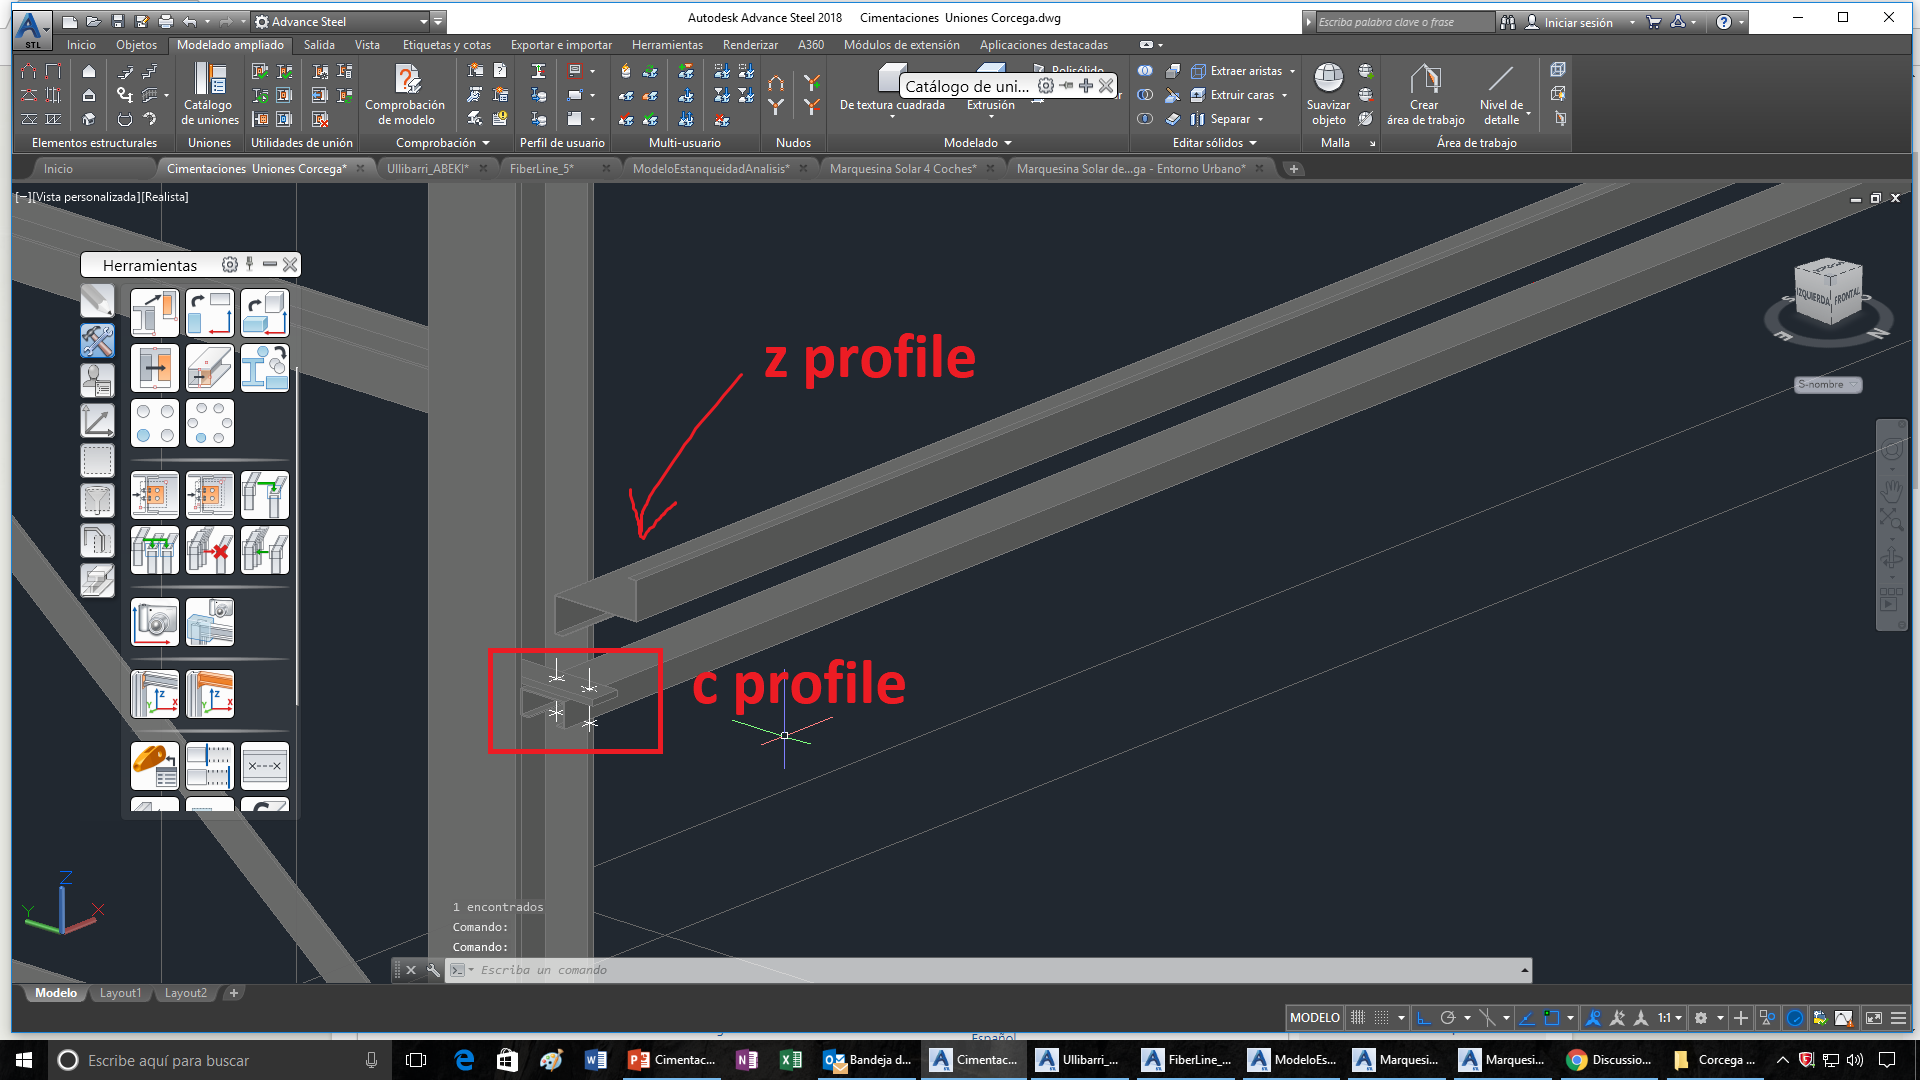This screenshot has height=1080, width=1920.
Task: Click the Suavizar objeto button
Action: pyautogui.click(x=1328, y=95)
